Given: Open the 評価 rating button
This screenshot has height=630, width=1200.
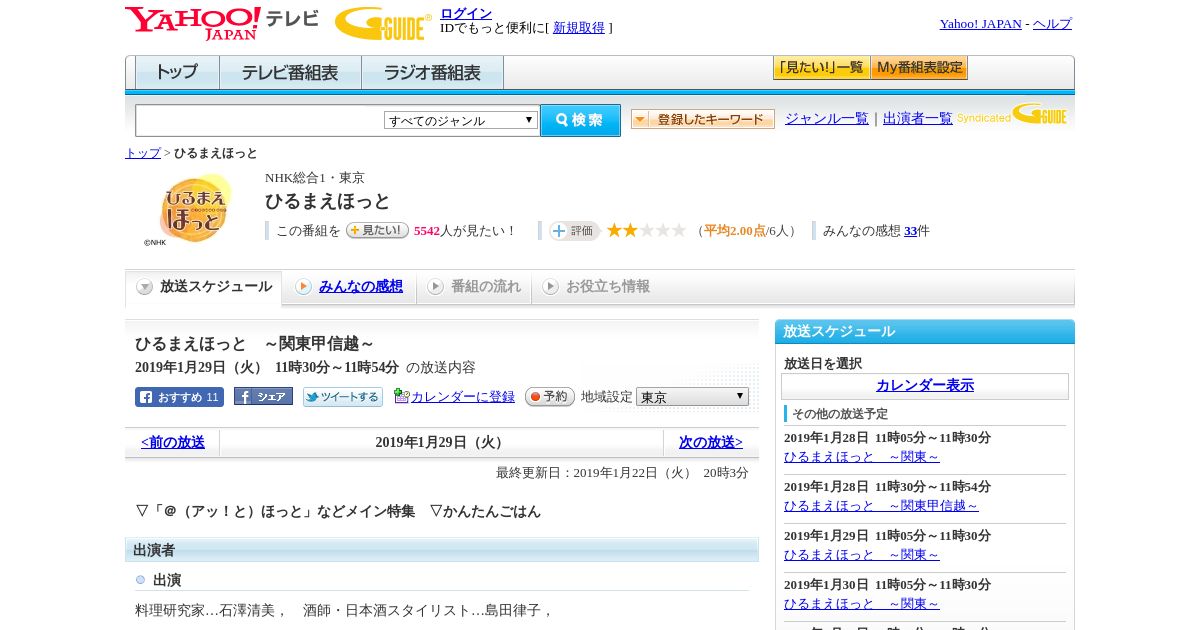Looking at the screenshot, I should pos(574,231).
